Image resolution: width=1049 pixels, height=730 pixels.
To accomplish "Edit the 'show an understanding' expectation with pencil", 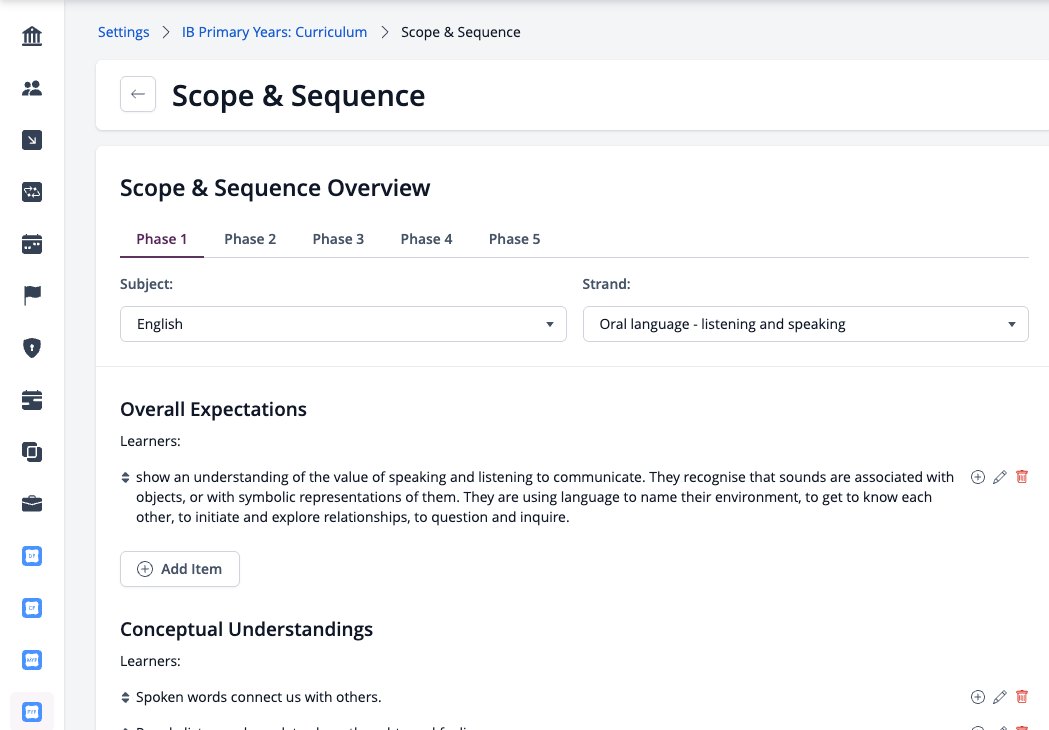I will point(999,477).
